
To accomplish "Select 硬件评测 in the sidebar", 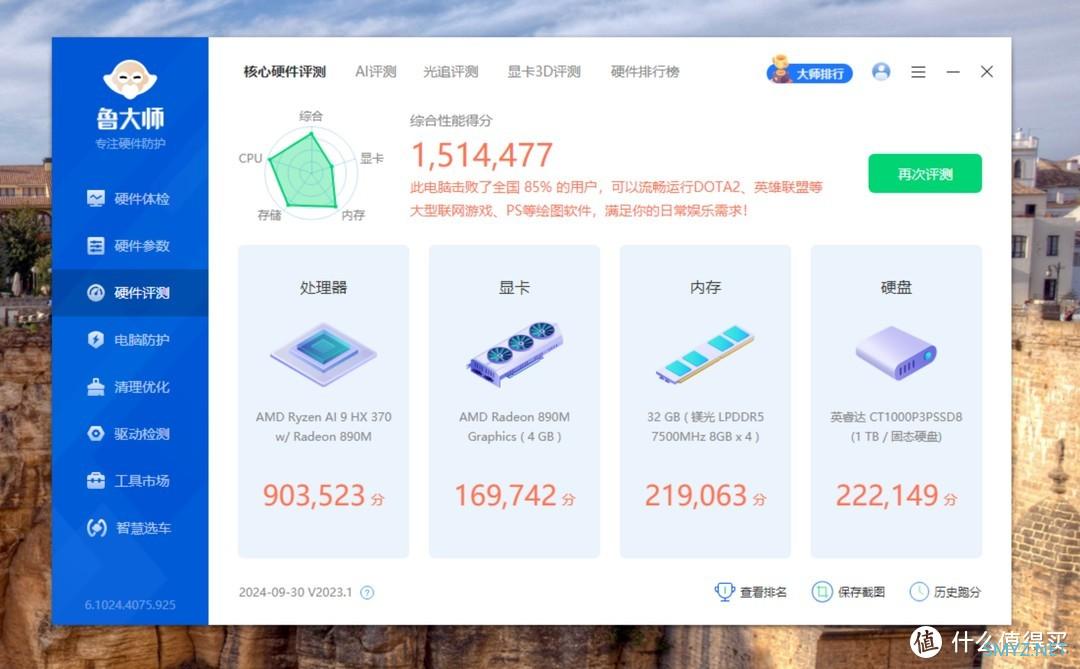I will 129,293.
